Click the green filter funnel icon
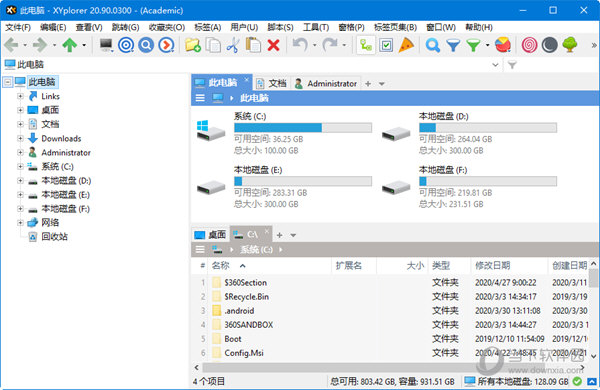 click(473, 45)
